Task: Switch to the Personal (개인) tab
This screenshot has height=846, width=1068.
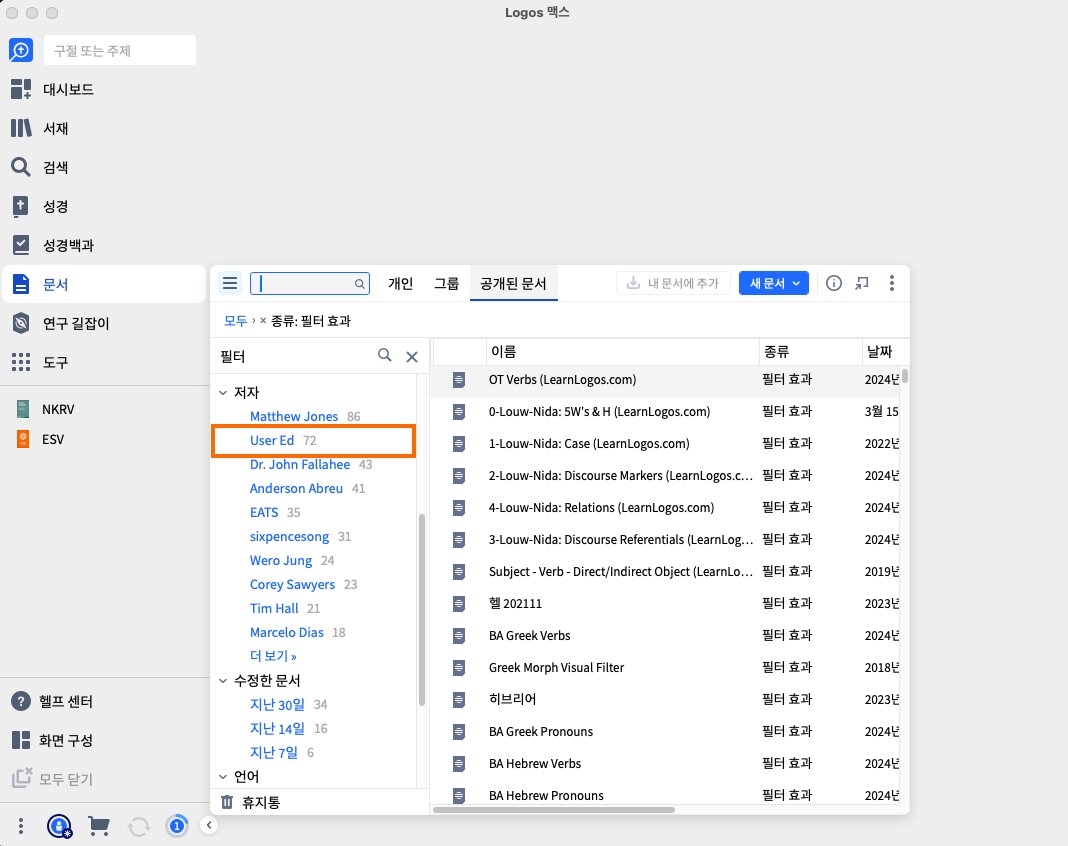Action: [x=400, y=283]
